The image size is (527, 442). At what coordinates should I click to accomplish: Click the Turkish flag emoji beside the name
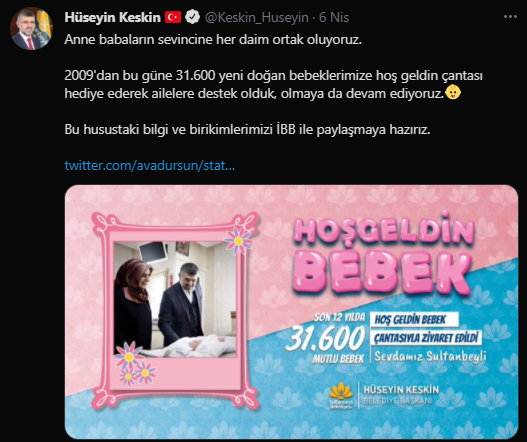click(x=173, y=17)
